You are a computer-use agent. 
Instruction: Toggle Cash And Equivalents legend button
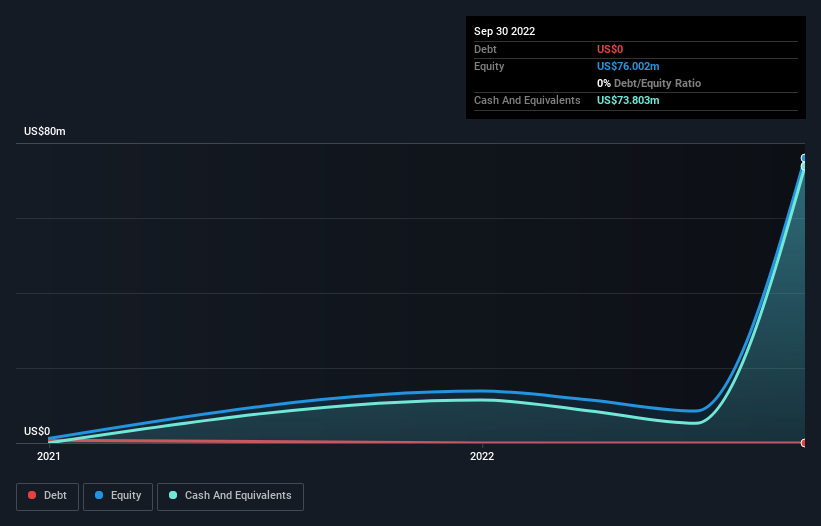pyautogui.click(x=230, y=496)
